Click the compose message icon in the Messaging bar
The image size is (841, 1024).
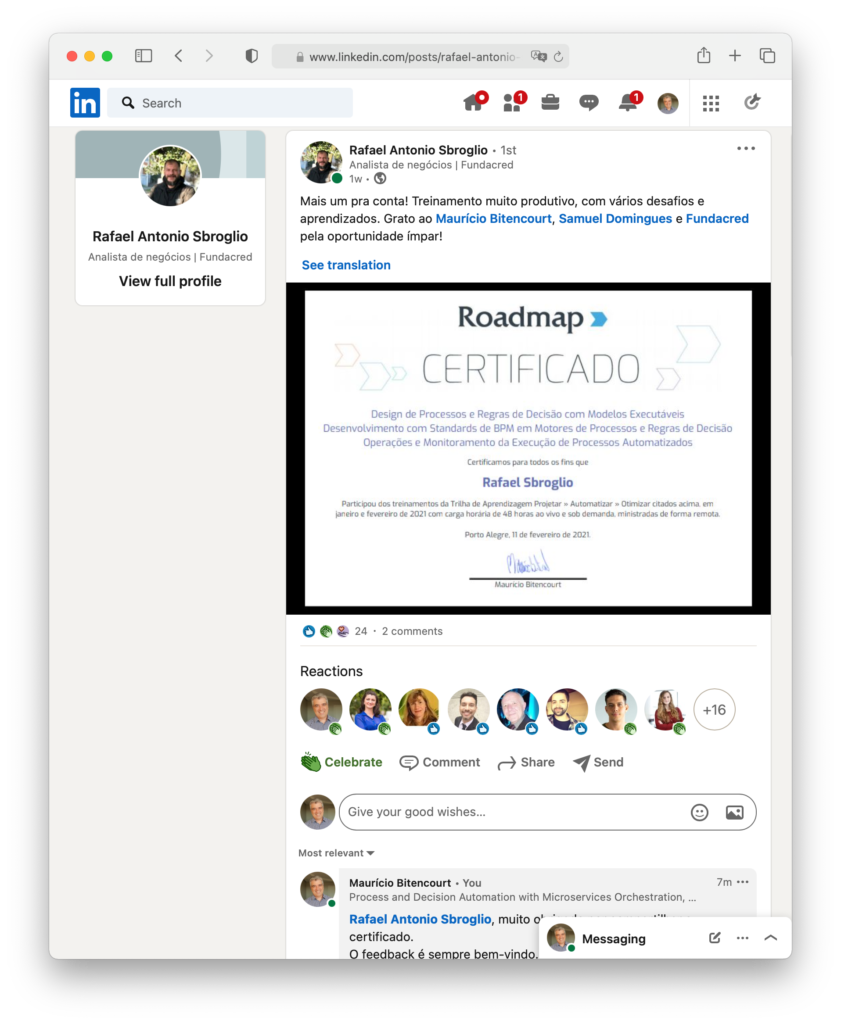tap(715, 938)
